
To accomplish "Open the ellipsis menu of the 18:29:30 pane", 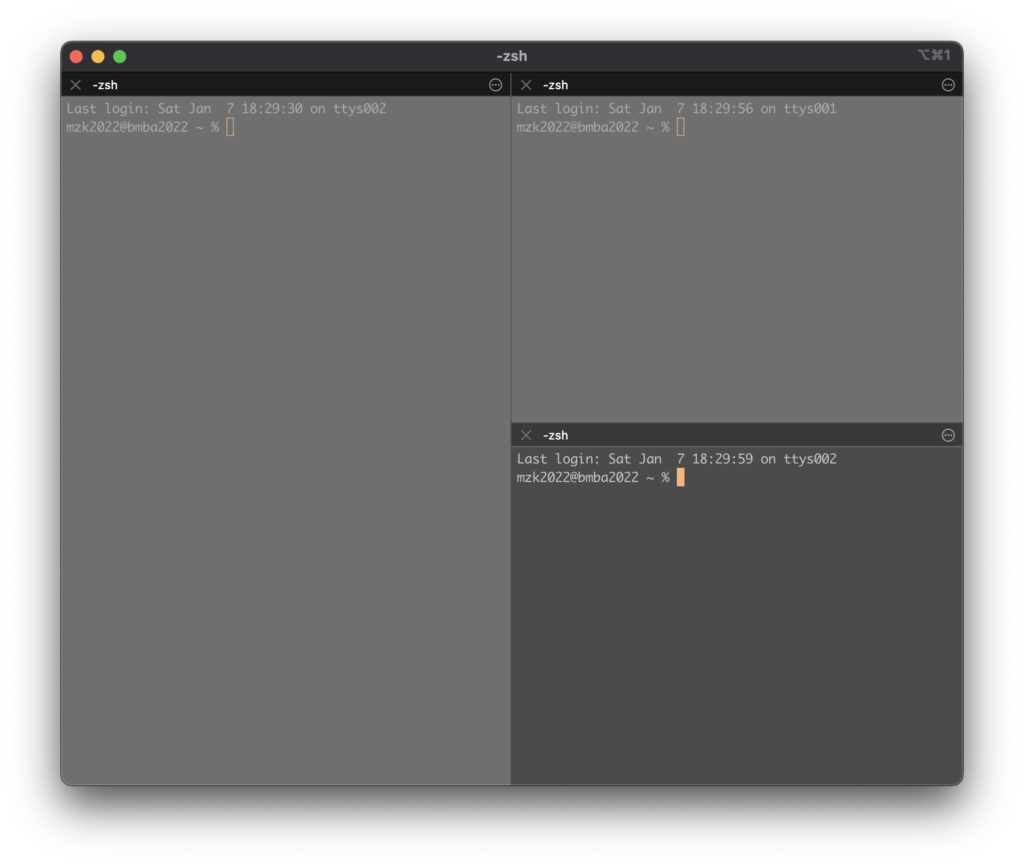I will click(x=496, y=85).
